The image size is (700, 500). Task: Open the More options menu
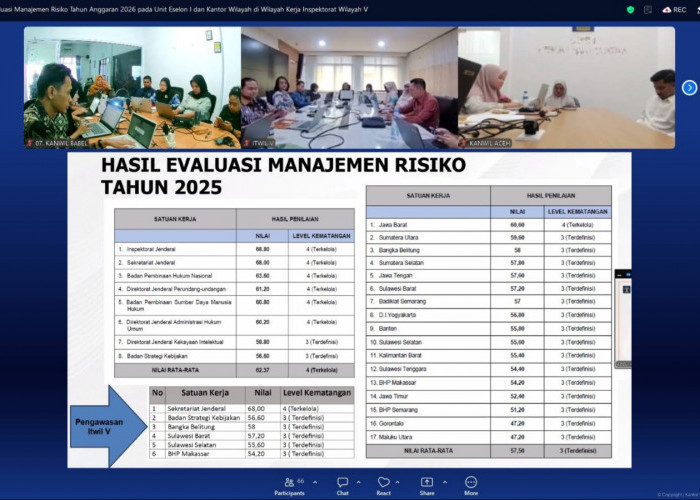471,486
